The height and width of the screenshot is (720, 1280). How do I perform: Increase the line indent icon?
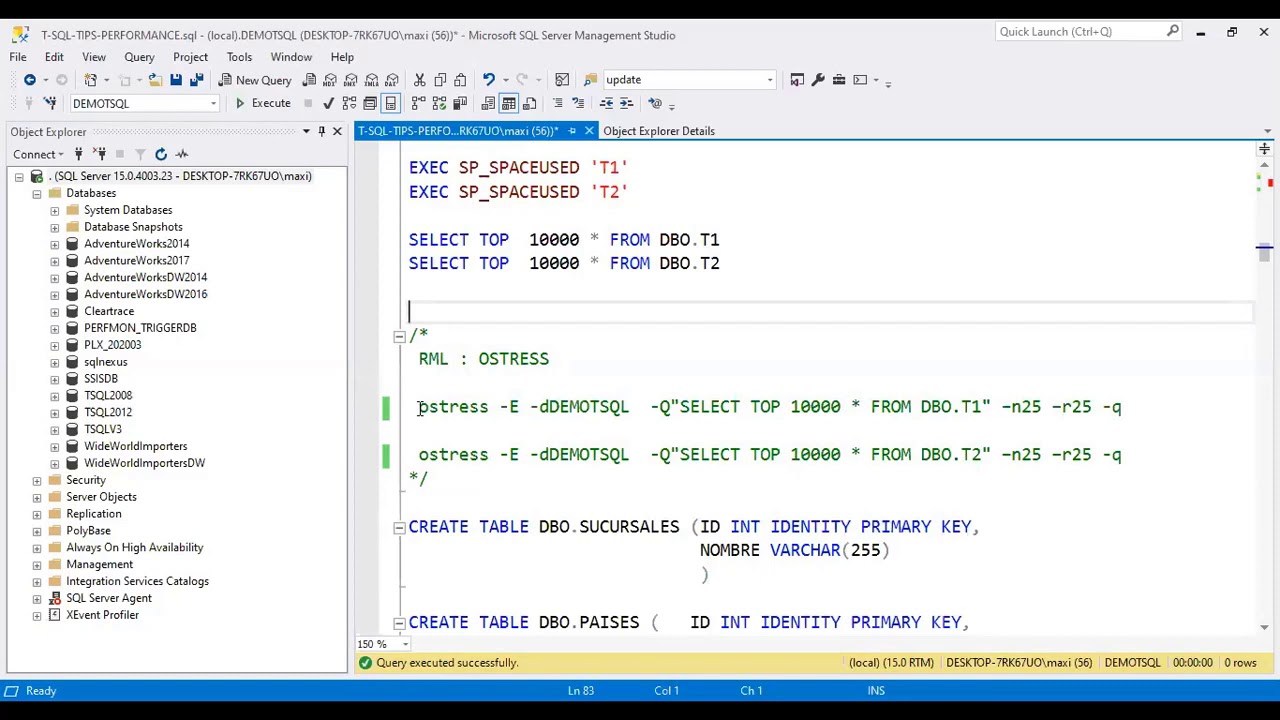pos(626,103)
